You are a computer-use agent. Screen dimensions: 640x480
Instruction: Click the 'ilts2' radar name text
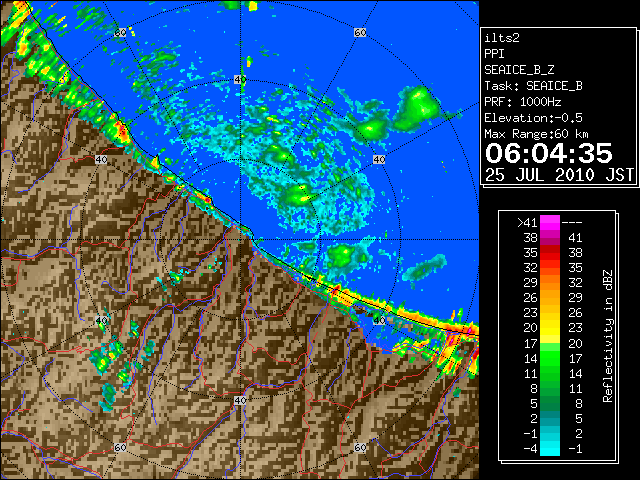(x=502, y=38)
